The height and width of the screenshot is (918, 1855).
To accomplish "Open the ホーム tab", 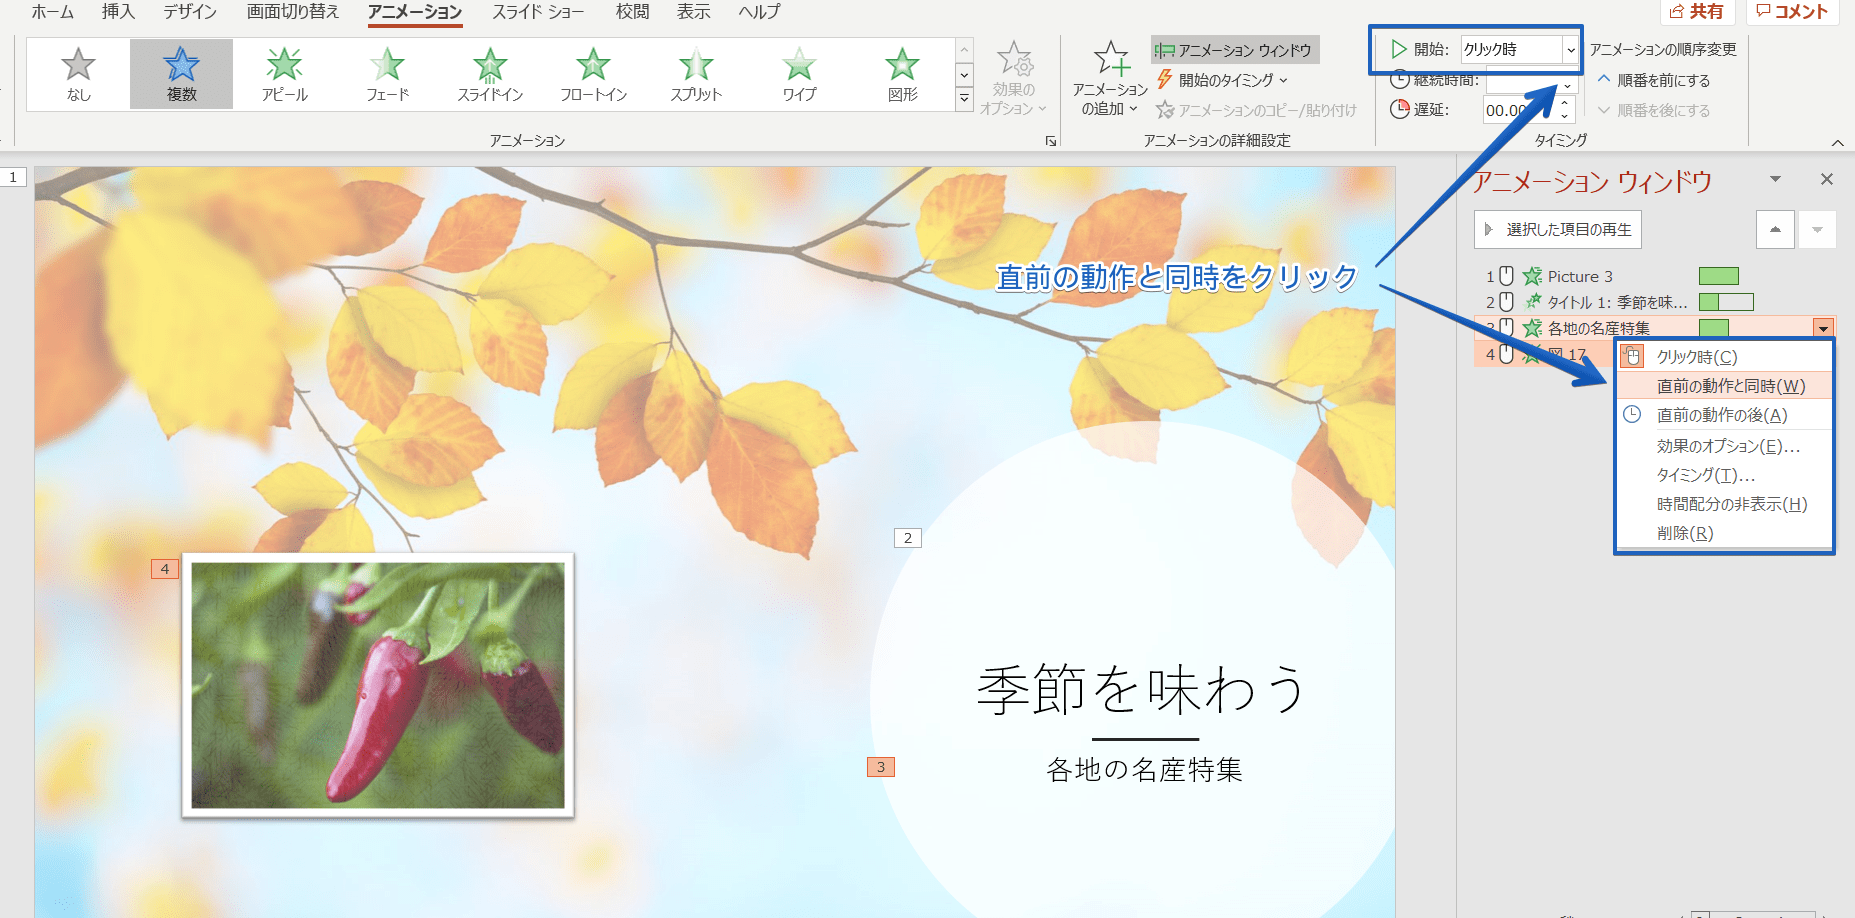I will [53, 12].
